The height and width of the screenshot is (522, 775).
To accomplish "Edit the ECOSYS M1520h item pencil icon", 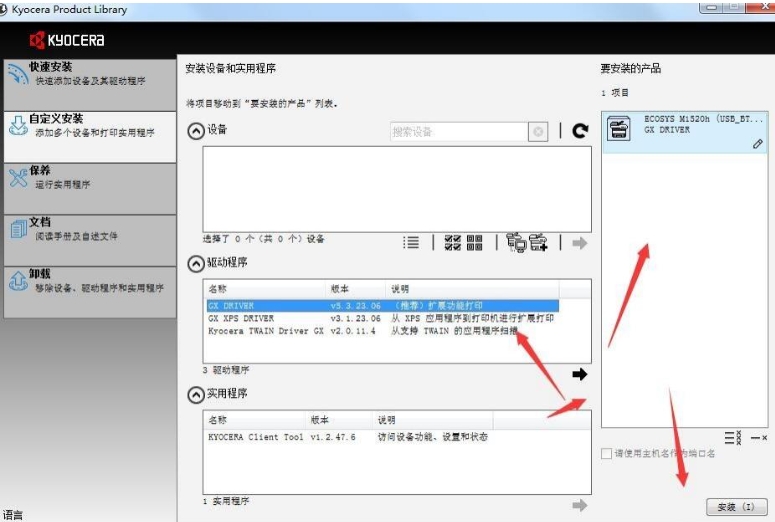I will tap(757, 144).
